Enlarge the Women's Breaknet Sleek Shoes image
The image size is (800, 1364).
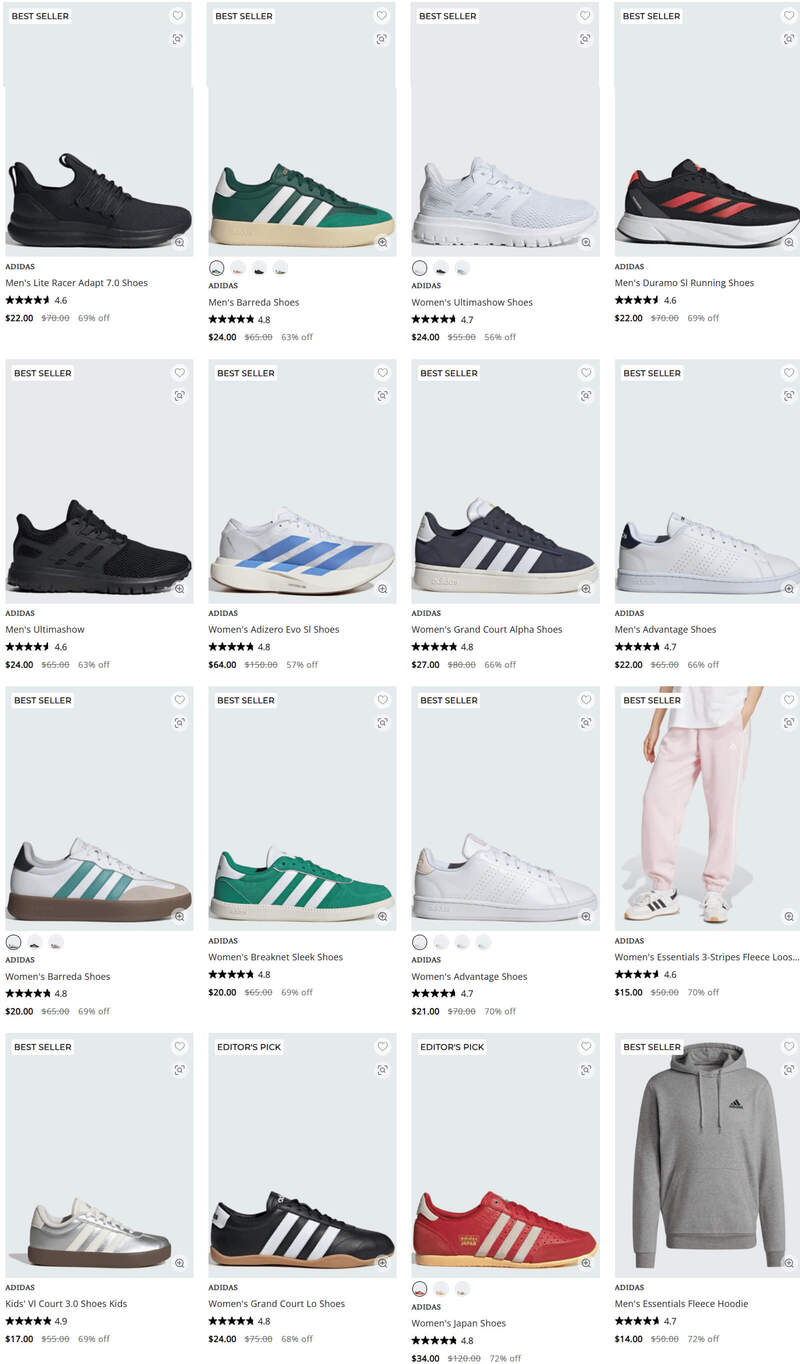pyautogui.click(x=382, y=916)
